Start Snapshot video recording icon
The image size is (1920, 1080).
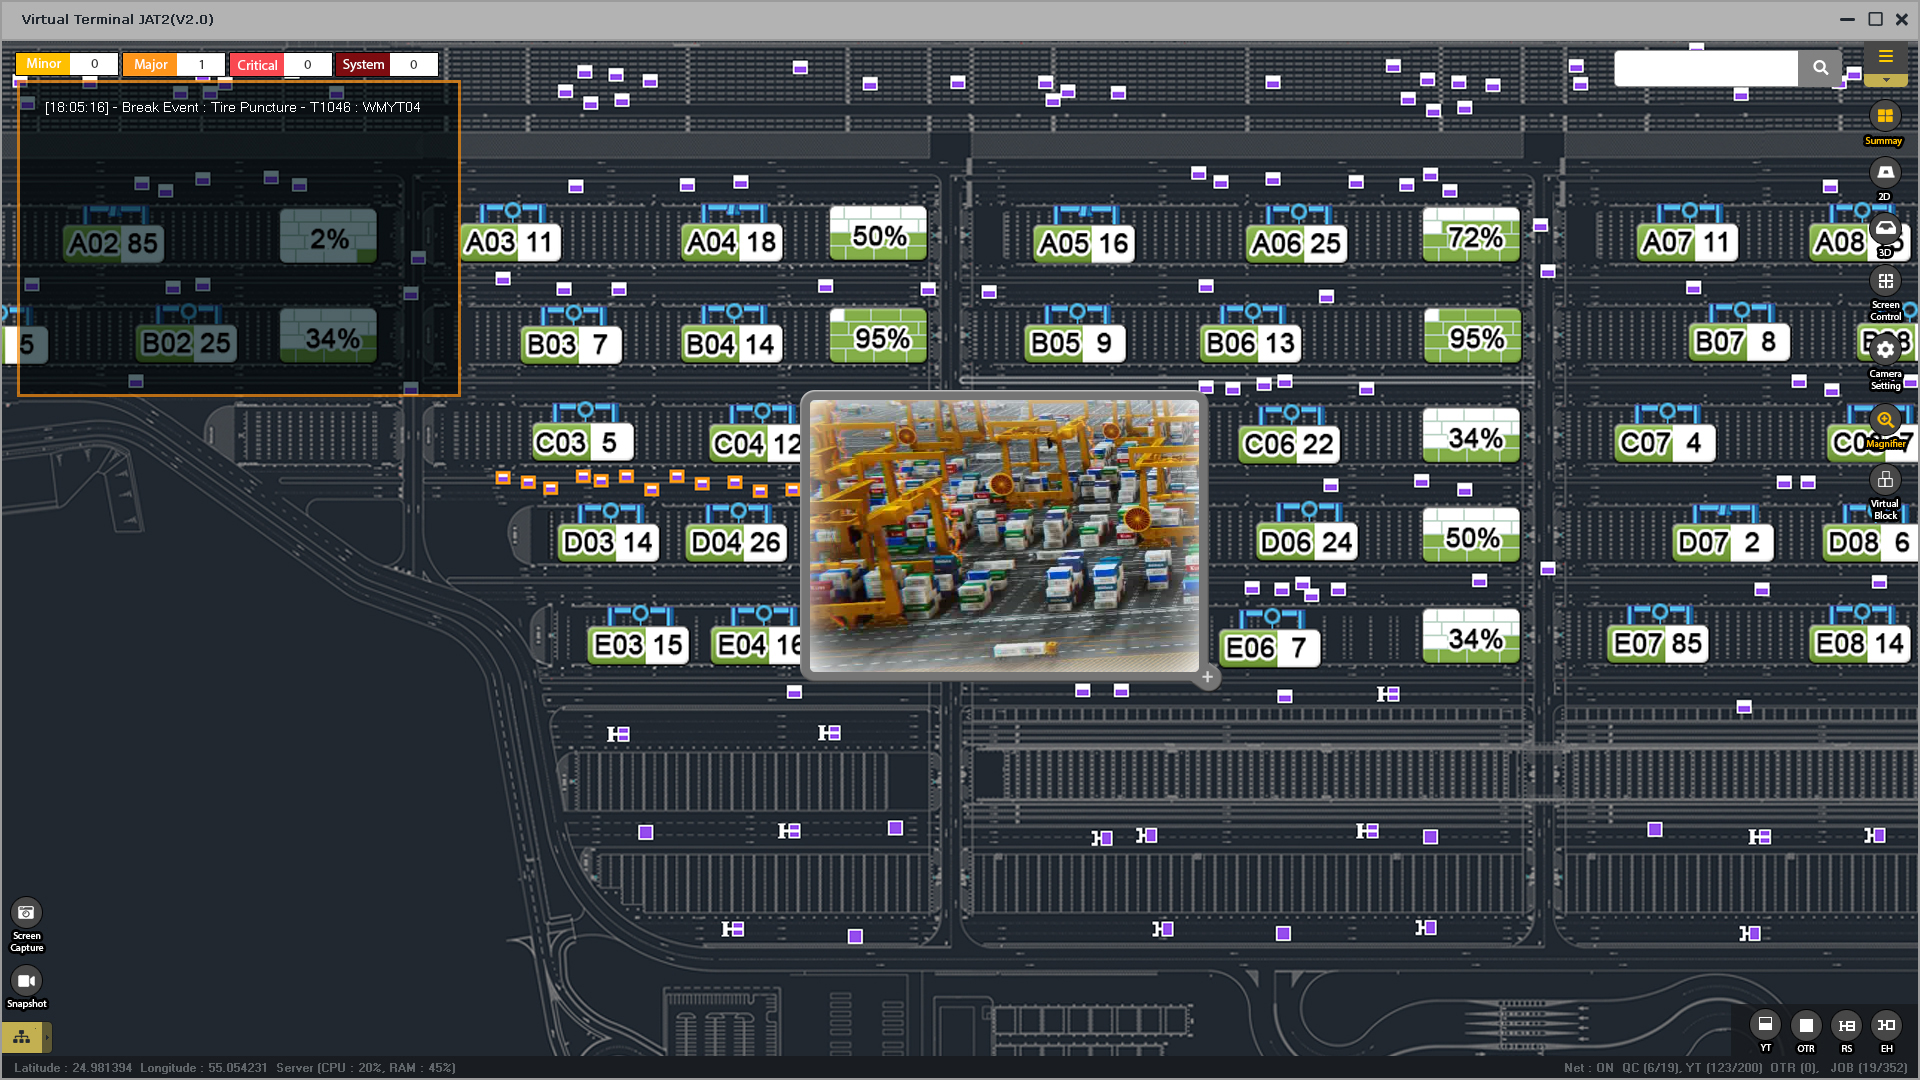26,981
